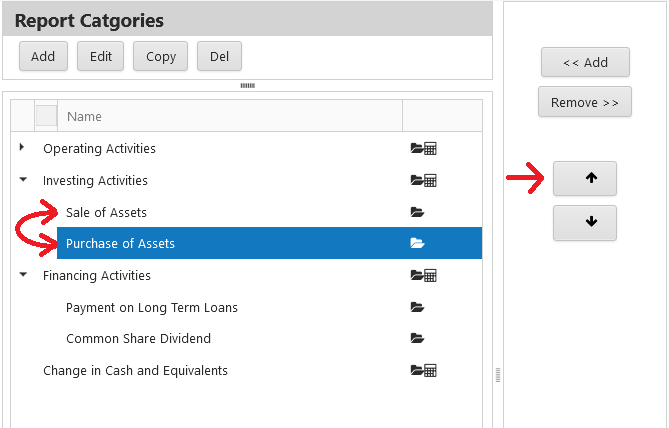Toggle the select-all checkbox in header

pyautogui.click(x=47, y=116)
